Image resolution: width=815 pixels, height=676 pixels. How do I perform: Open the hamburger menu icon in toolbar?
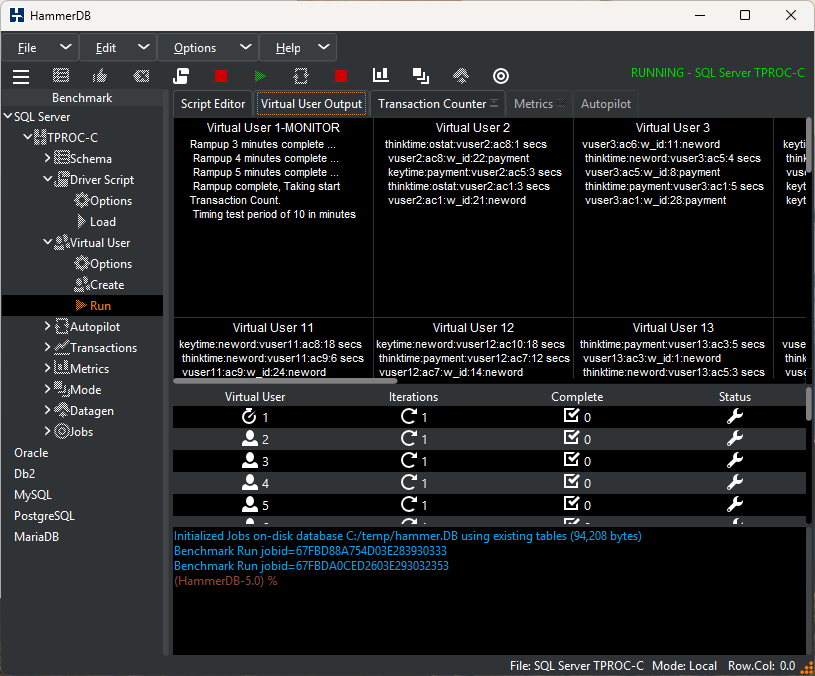[x=20, y=76]
